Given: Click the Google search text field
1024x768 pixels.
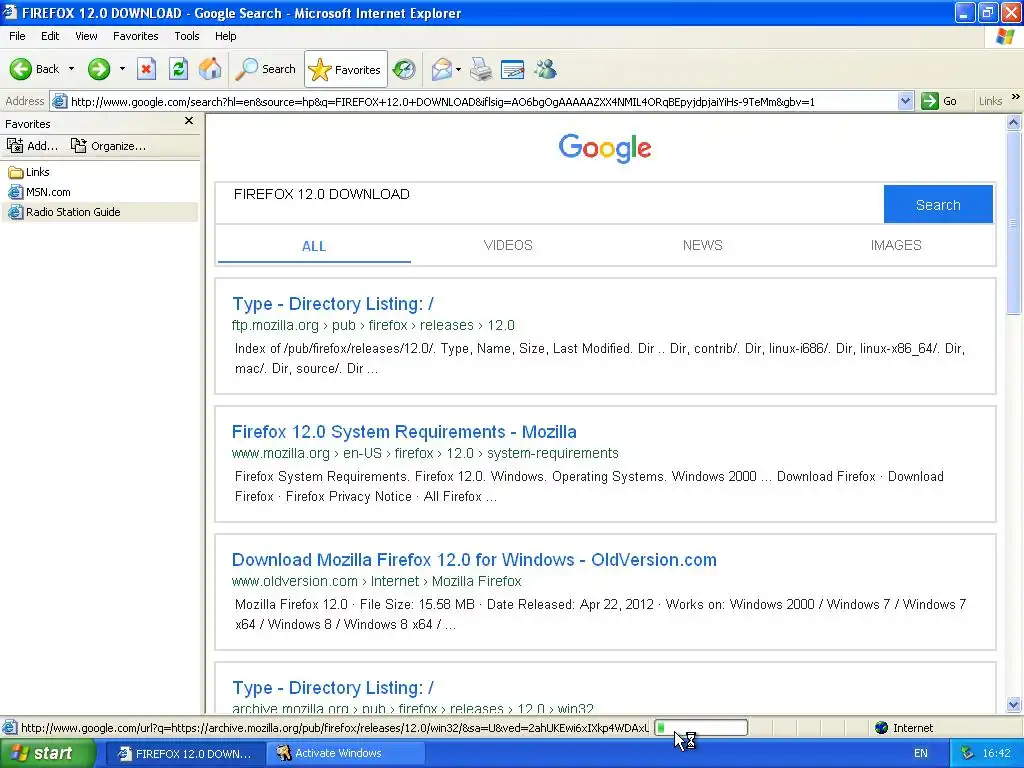Looking at the screenshot, I should tap(549, 203).
